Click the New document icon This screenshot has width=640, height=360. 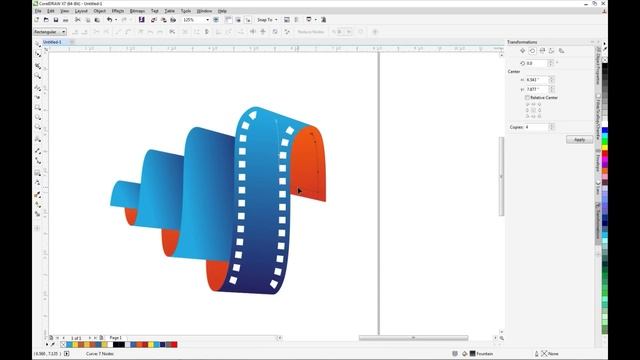tap(37, 20)
